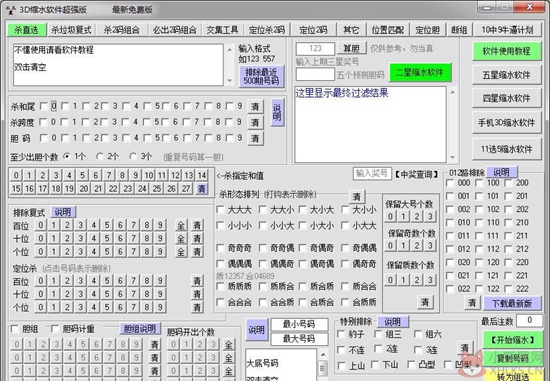The image size is (550, 381).
Task: Click the 最小号码 button
Action: [x=299, y=324]
